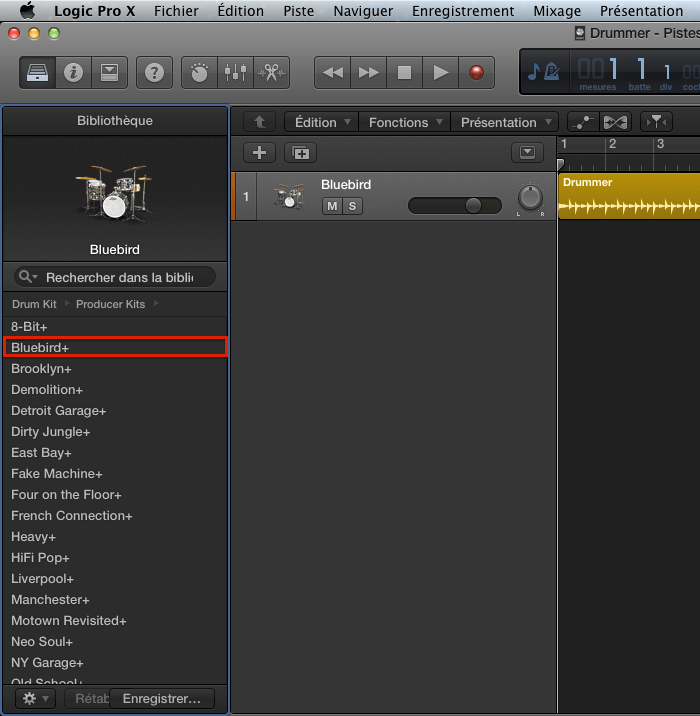Open the Inspector with the info icon
Image resolution: width=700 pixels, height=716 pixels.
tap(73, 72)
